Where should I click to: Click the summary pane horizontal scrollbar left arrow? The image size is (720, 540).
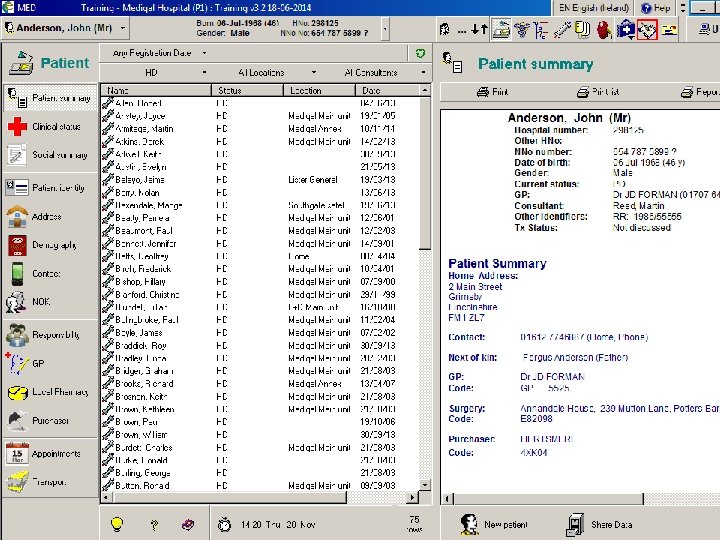(448, 499)
